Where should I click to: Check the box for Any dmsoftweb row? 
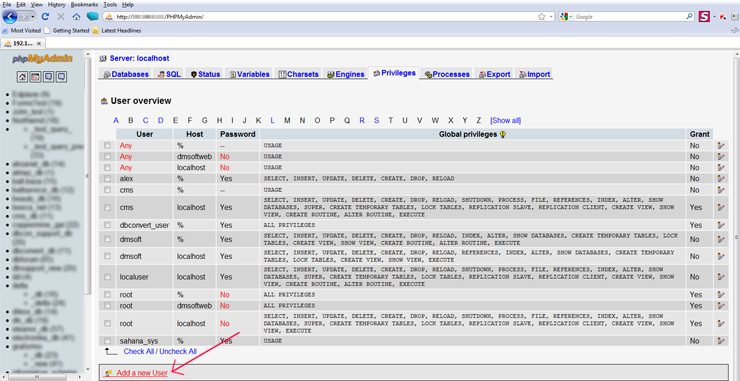pyautogui.click(x=108, y=156)
